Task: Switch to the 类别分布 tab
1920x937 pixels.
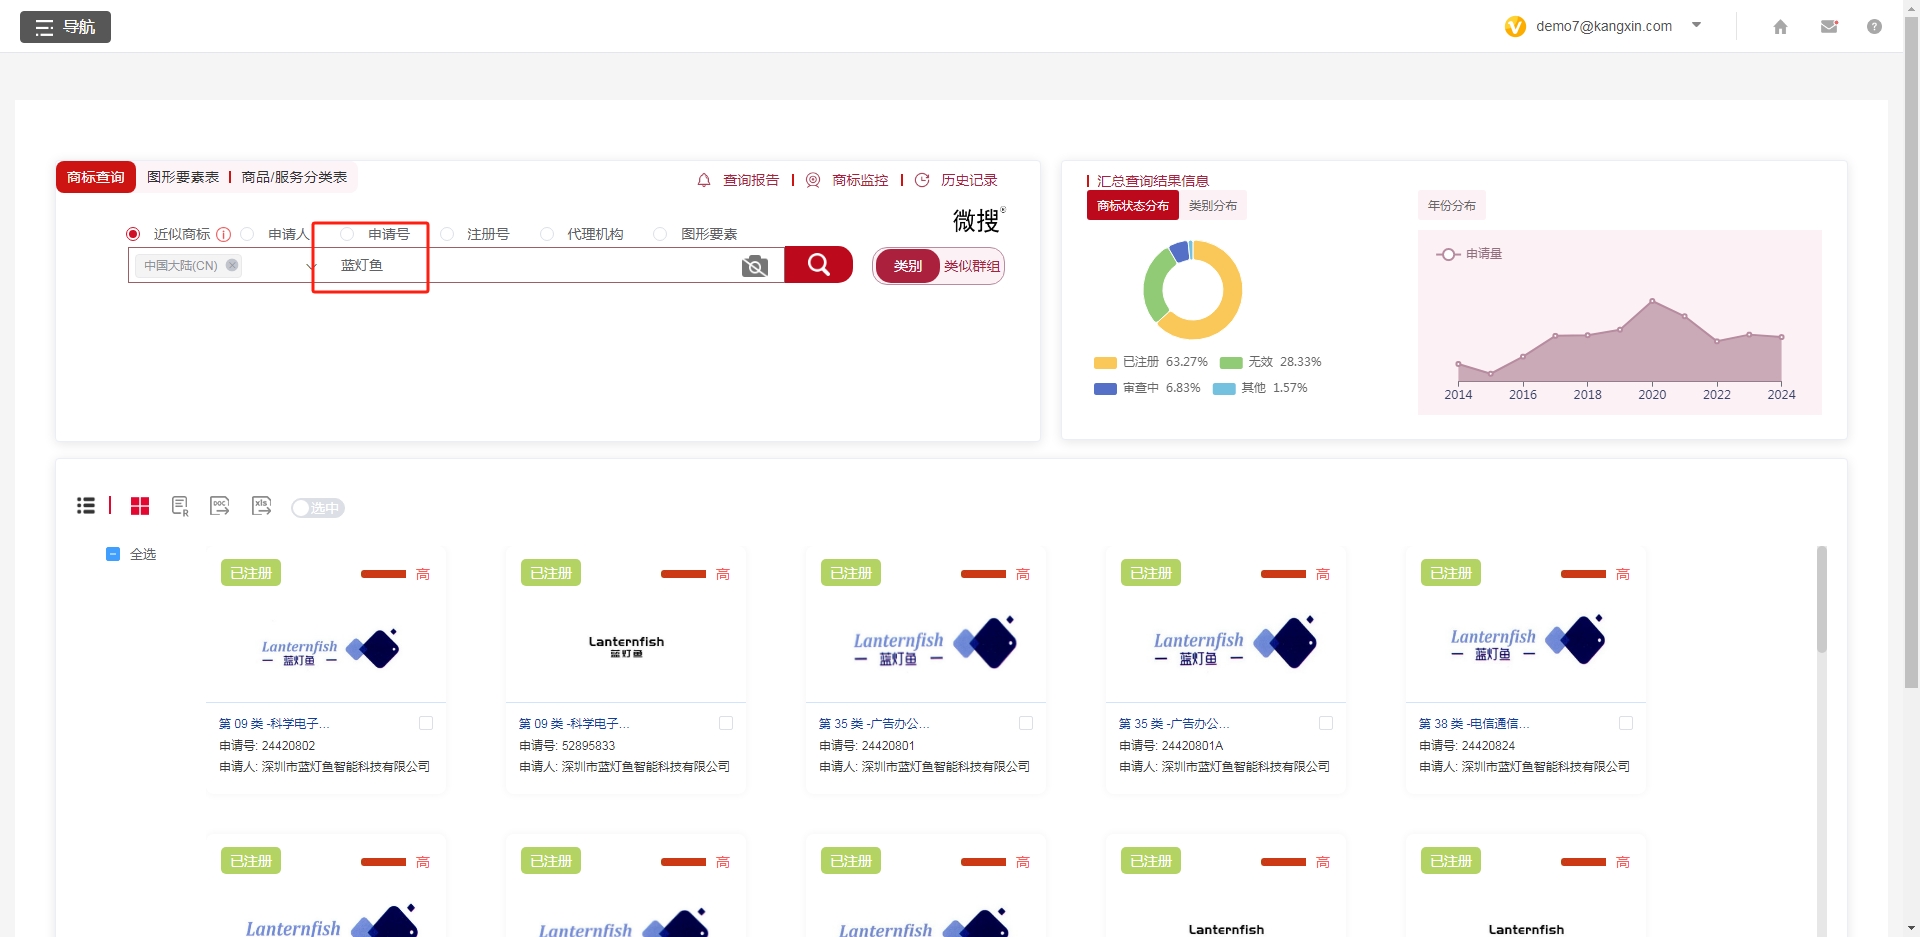Action: tap(1214, 205)
